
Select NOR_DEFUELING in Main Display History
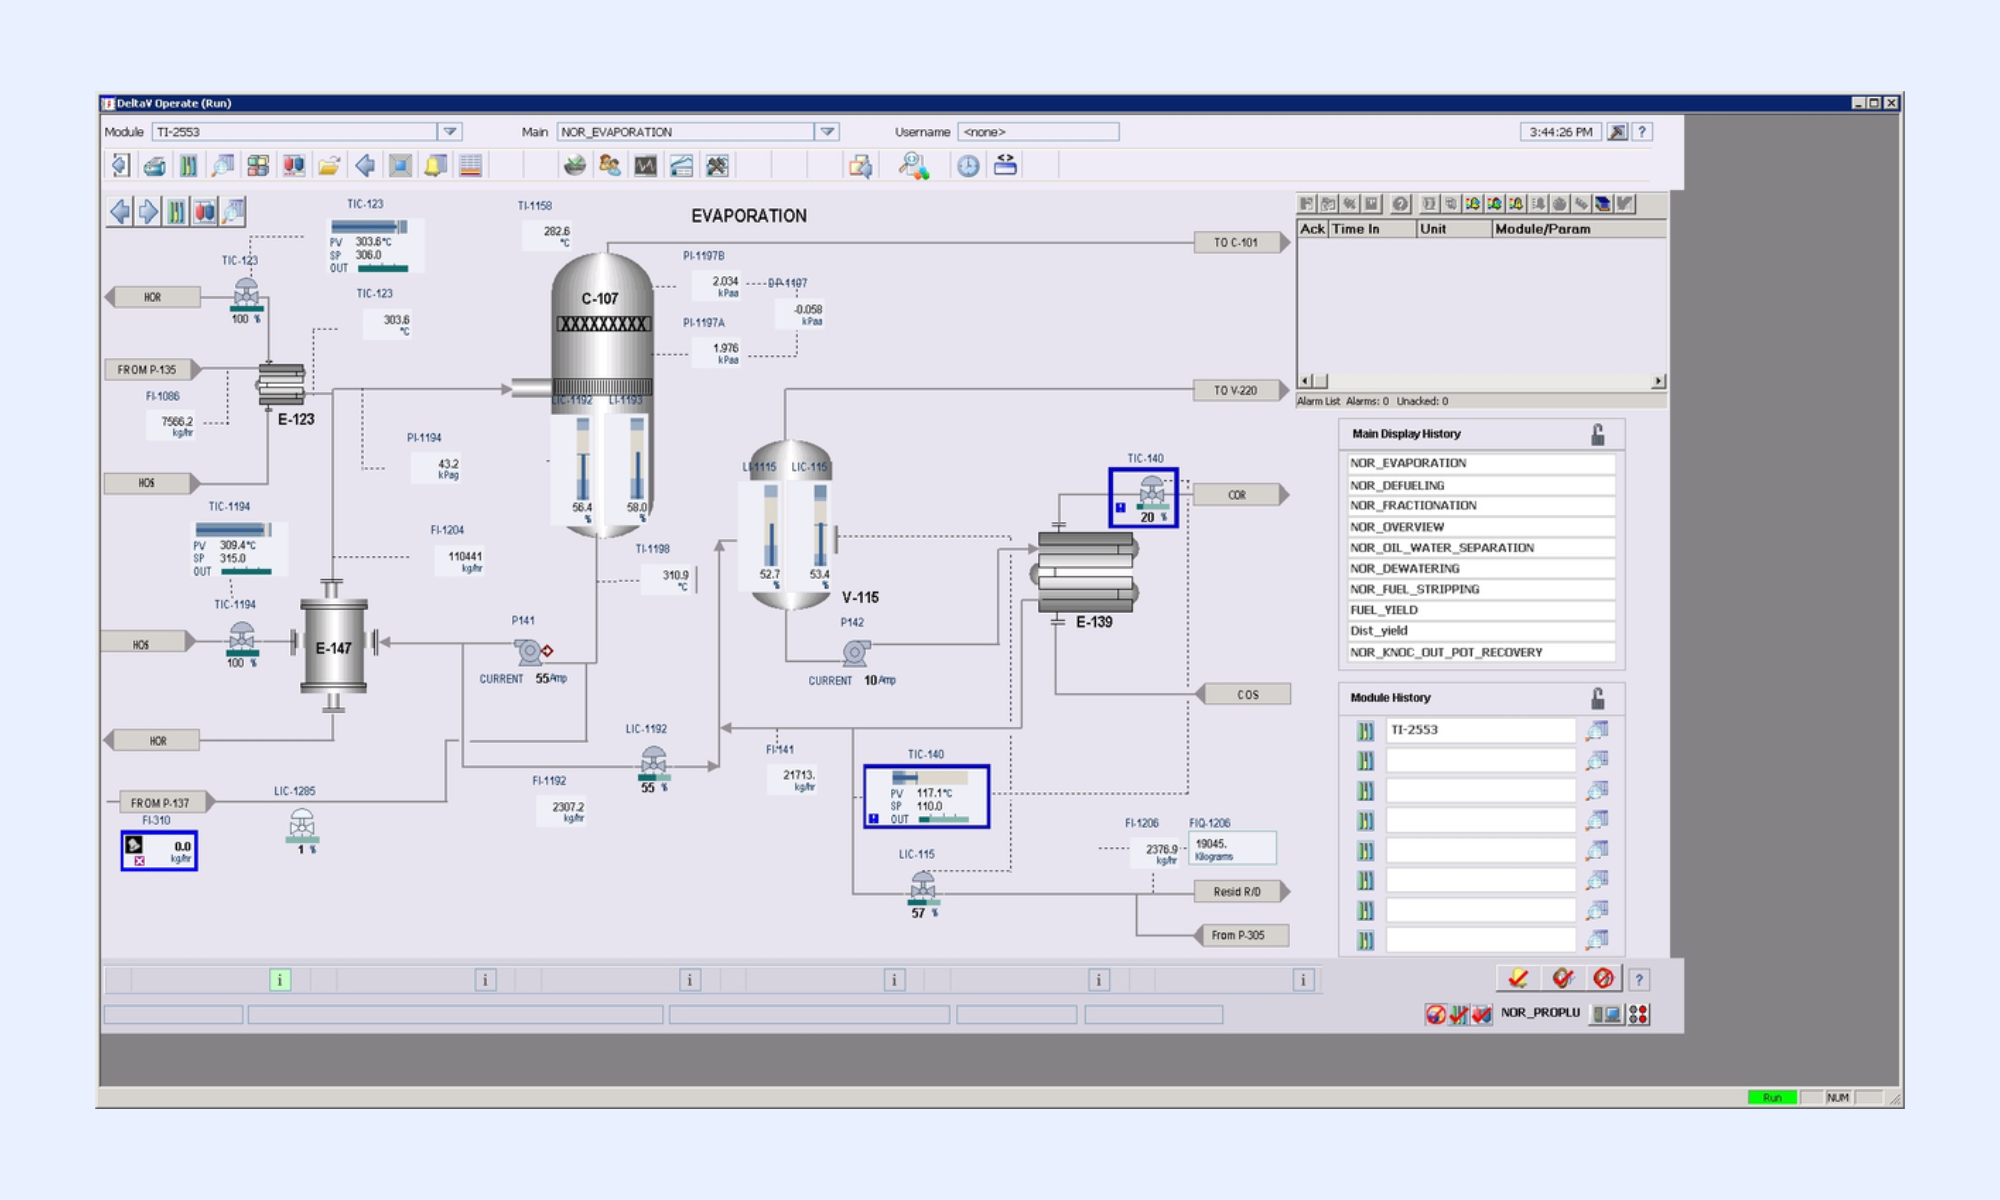[1481, 485]
